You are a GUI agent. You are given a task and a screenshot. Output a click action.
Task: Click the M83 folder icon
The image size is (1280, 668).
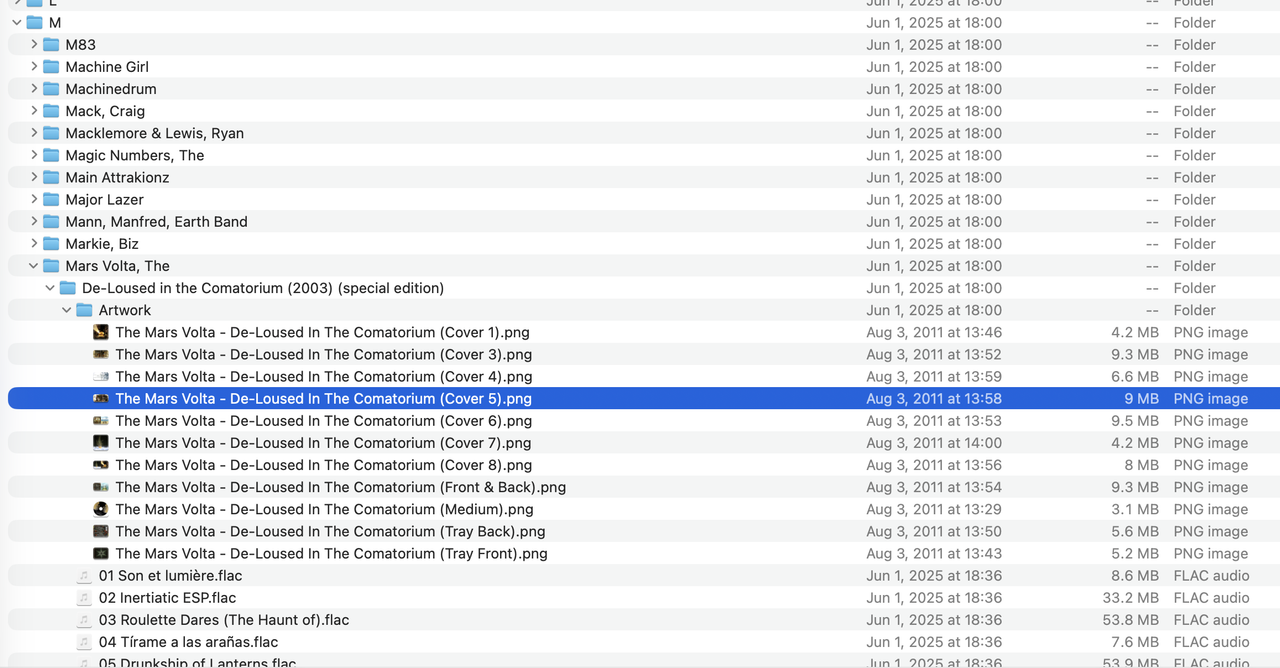point(51,44)
